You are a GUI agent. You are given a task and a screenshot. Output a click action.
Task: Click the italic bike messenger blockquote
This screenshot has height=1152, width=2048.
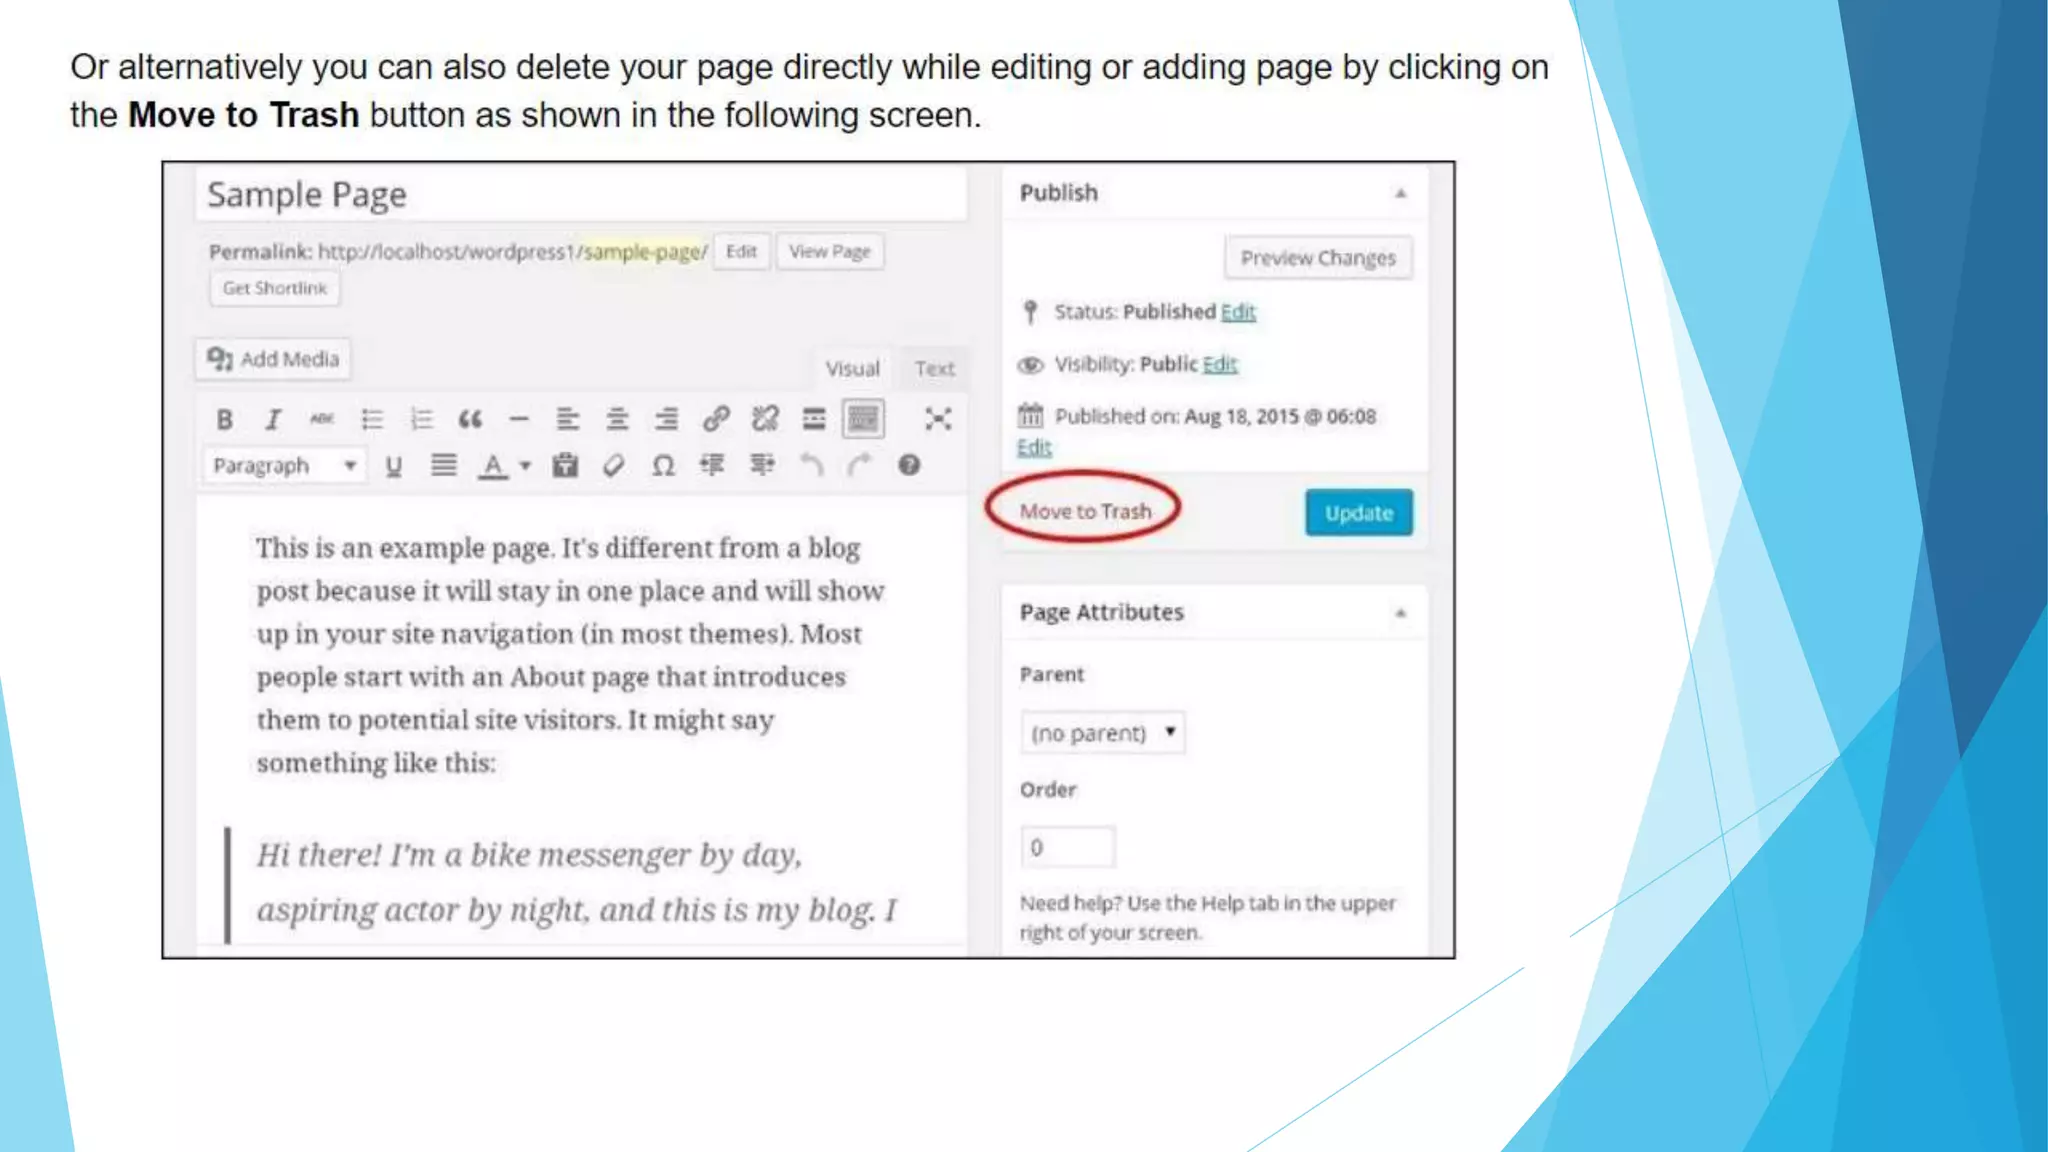tap(576, 882)
